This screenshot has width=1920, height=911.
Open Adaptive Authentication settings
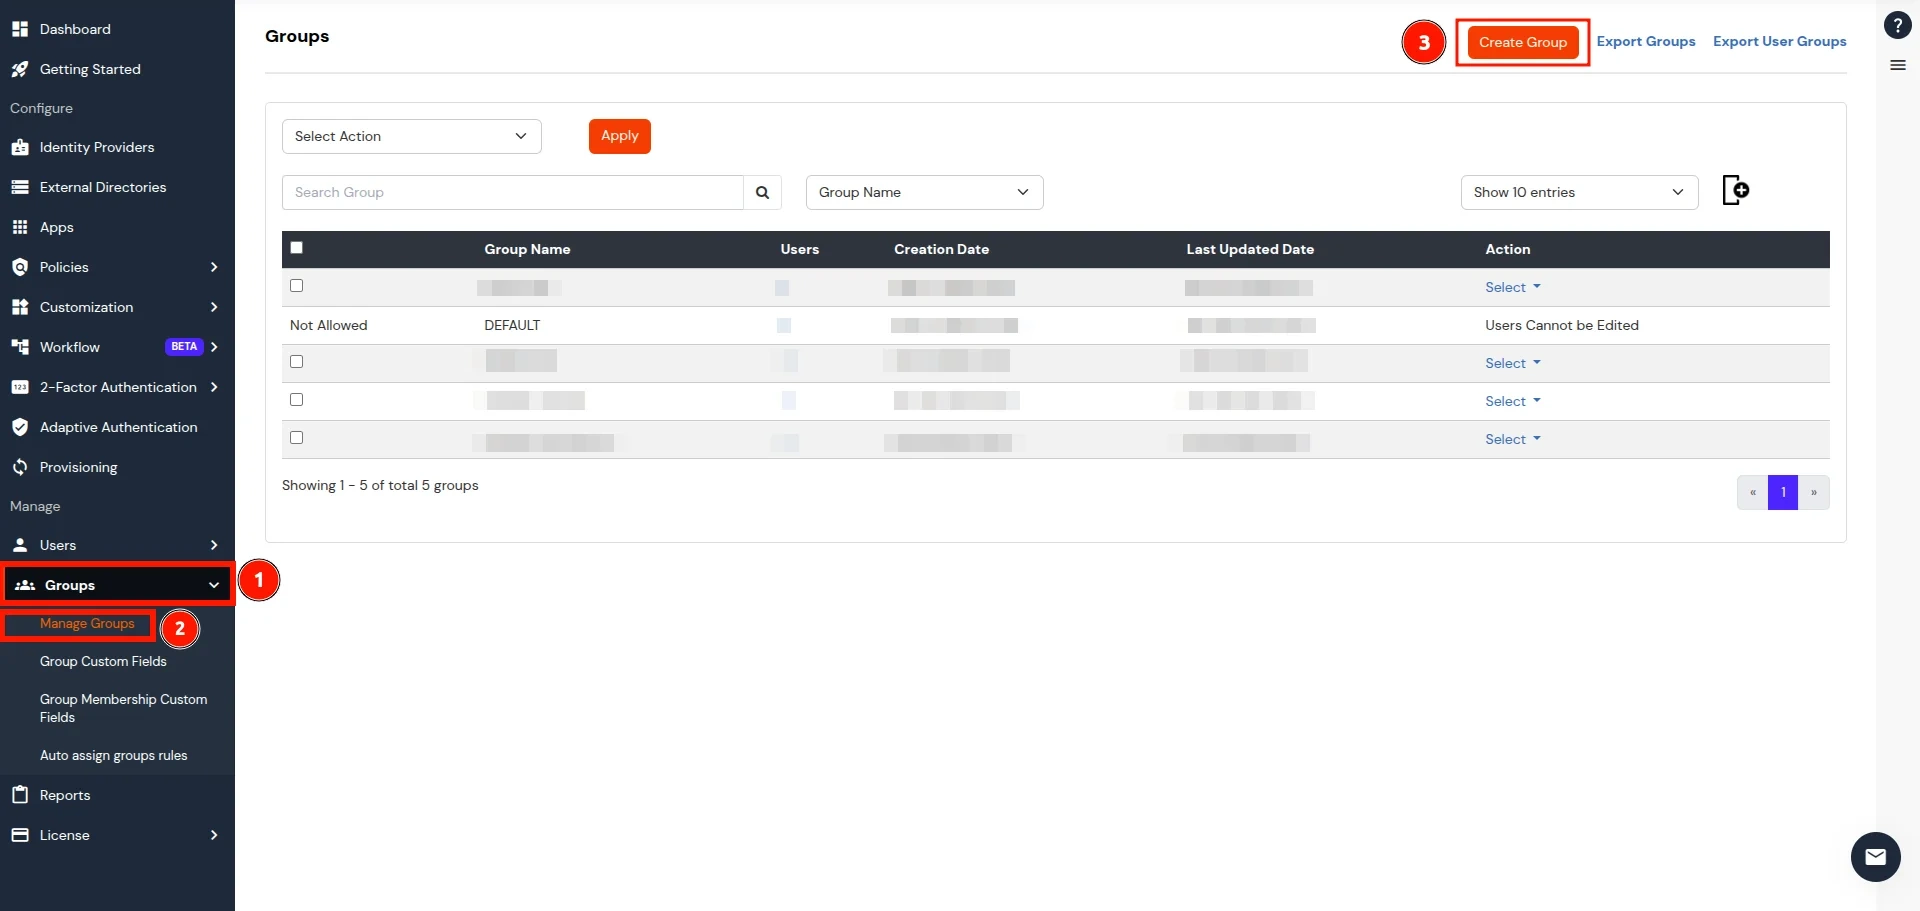tap(118, 427)
